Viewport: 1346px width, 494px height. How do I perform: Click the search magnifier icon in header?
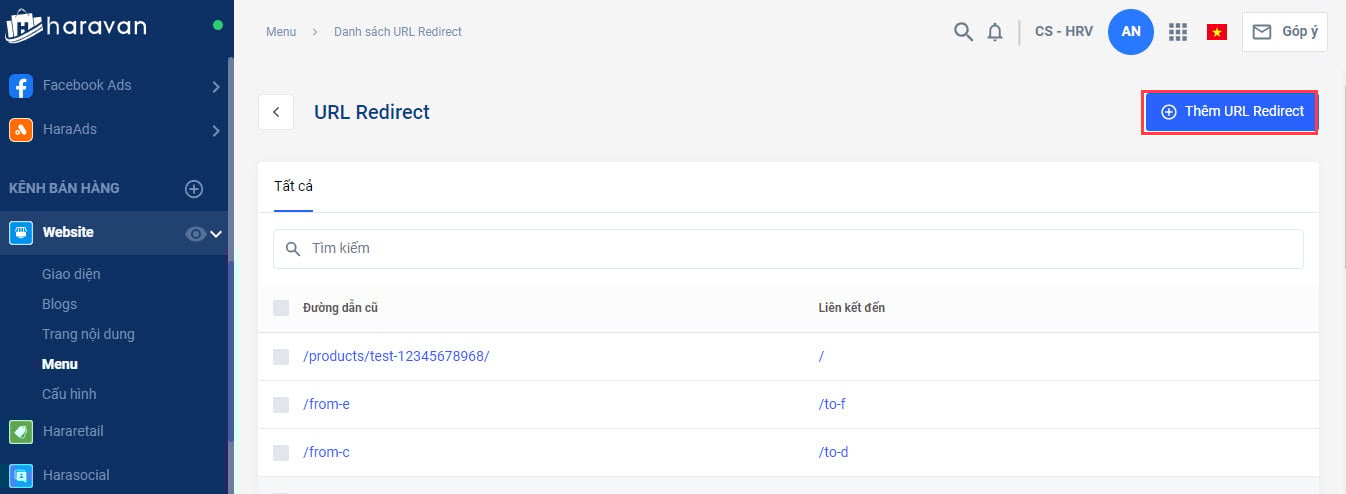[963, 32]
